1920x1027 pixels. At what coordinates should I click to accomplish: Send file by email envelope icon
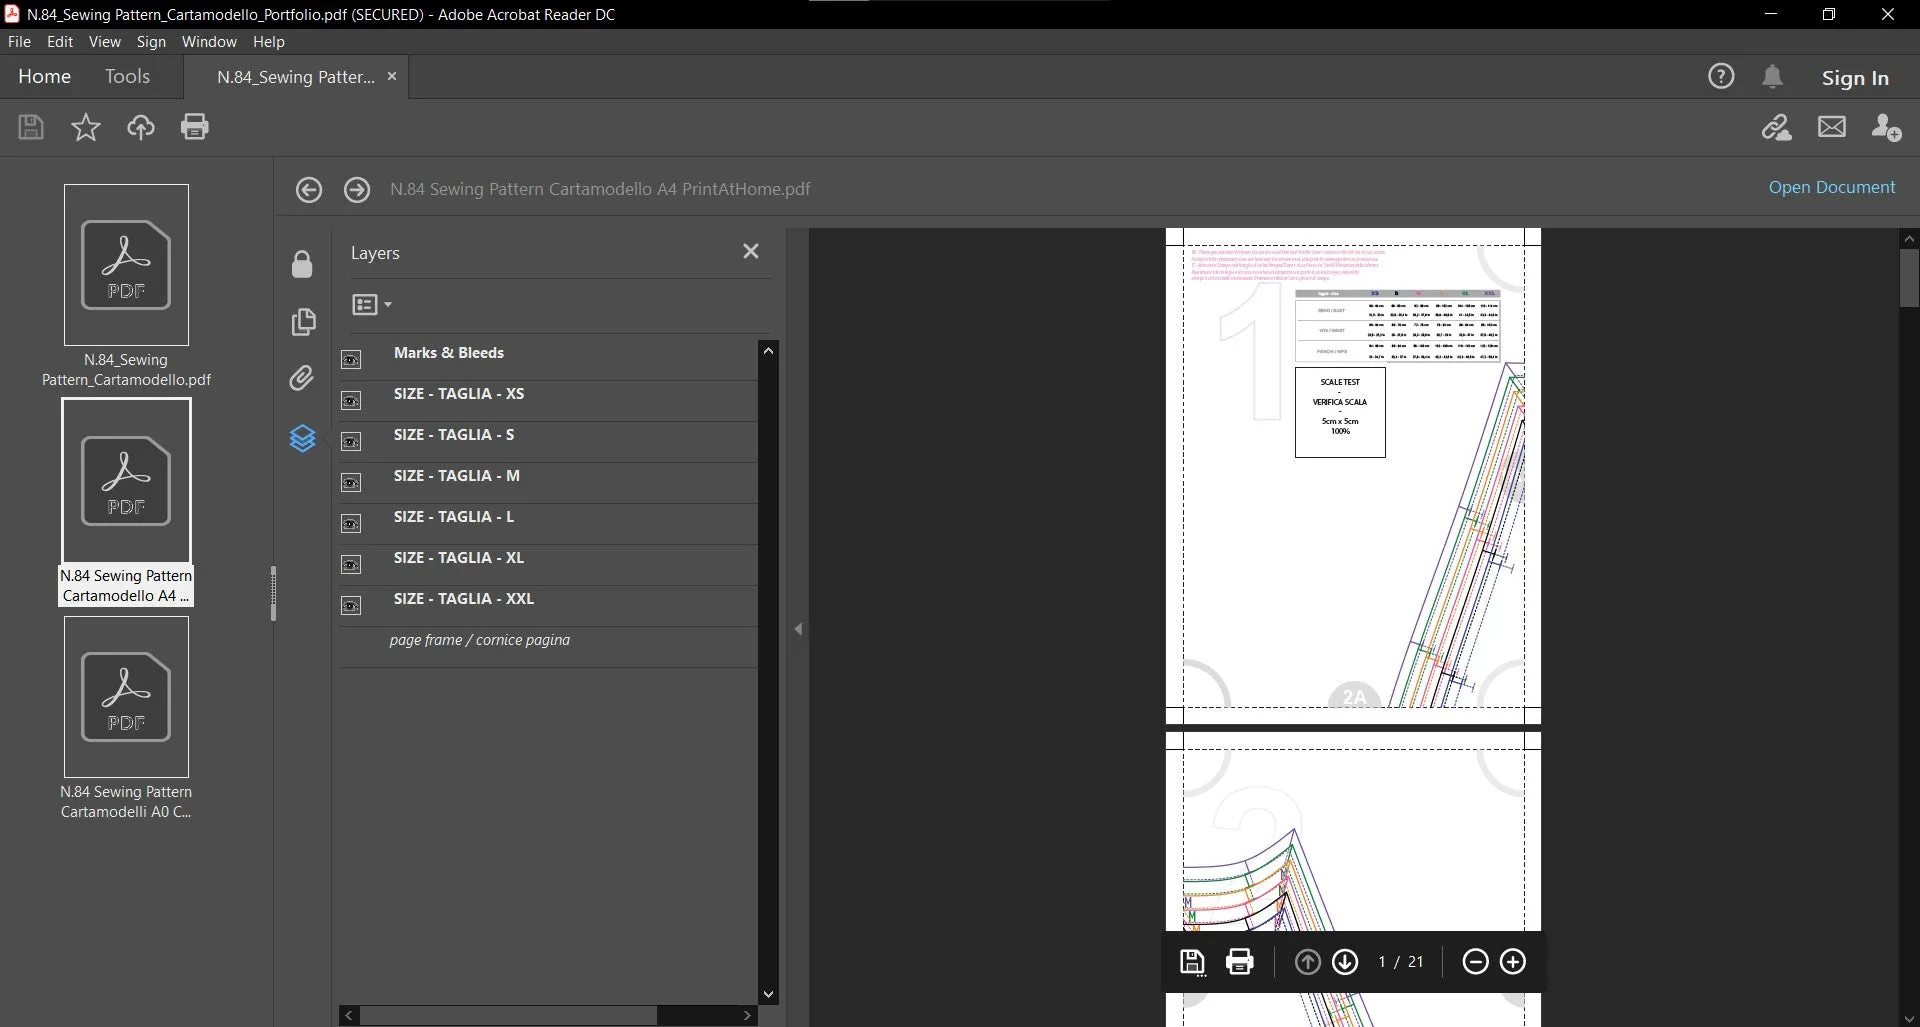pos(1832,127)
